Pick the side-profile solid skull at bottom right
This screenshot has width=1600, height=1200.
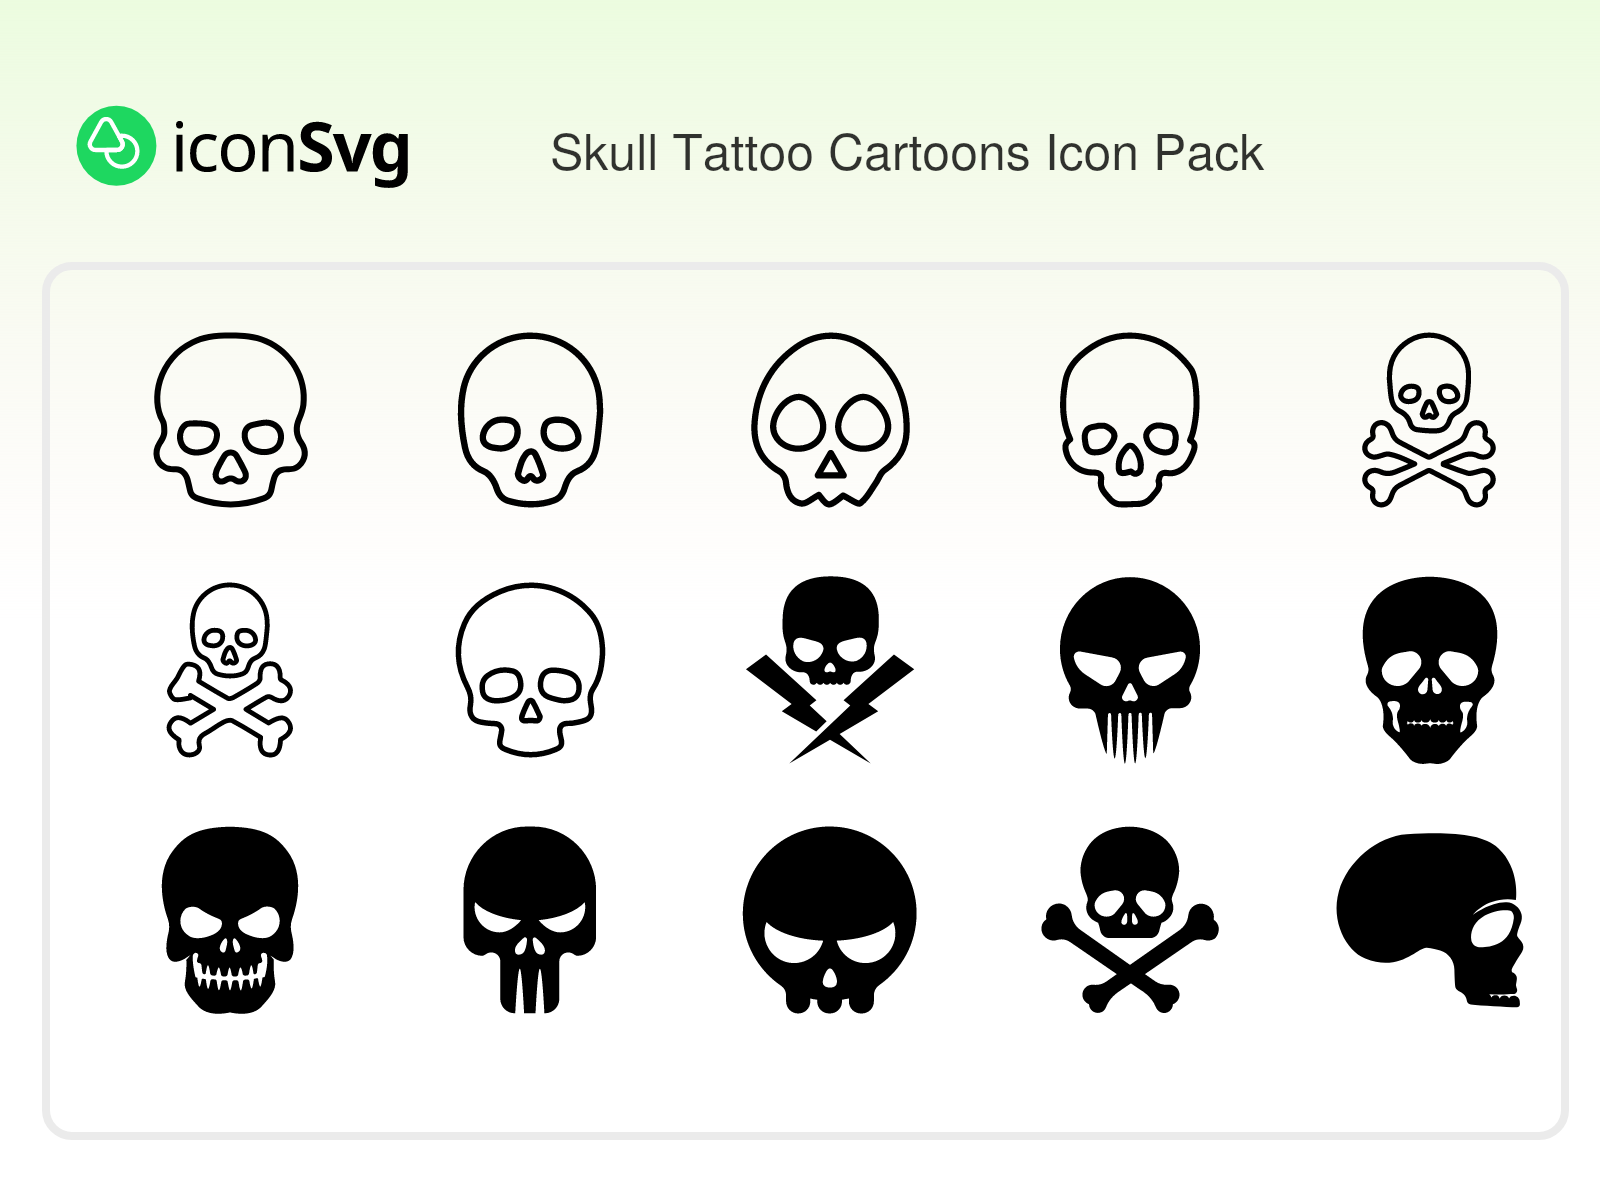[x=1430, y=920]
